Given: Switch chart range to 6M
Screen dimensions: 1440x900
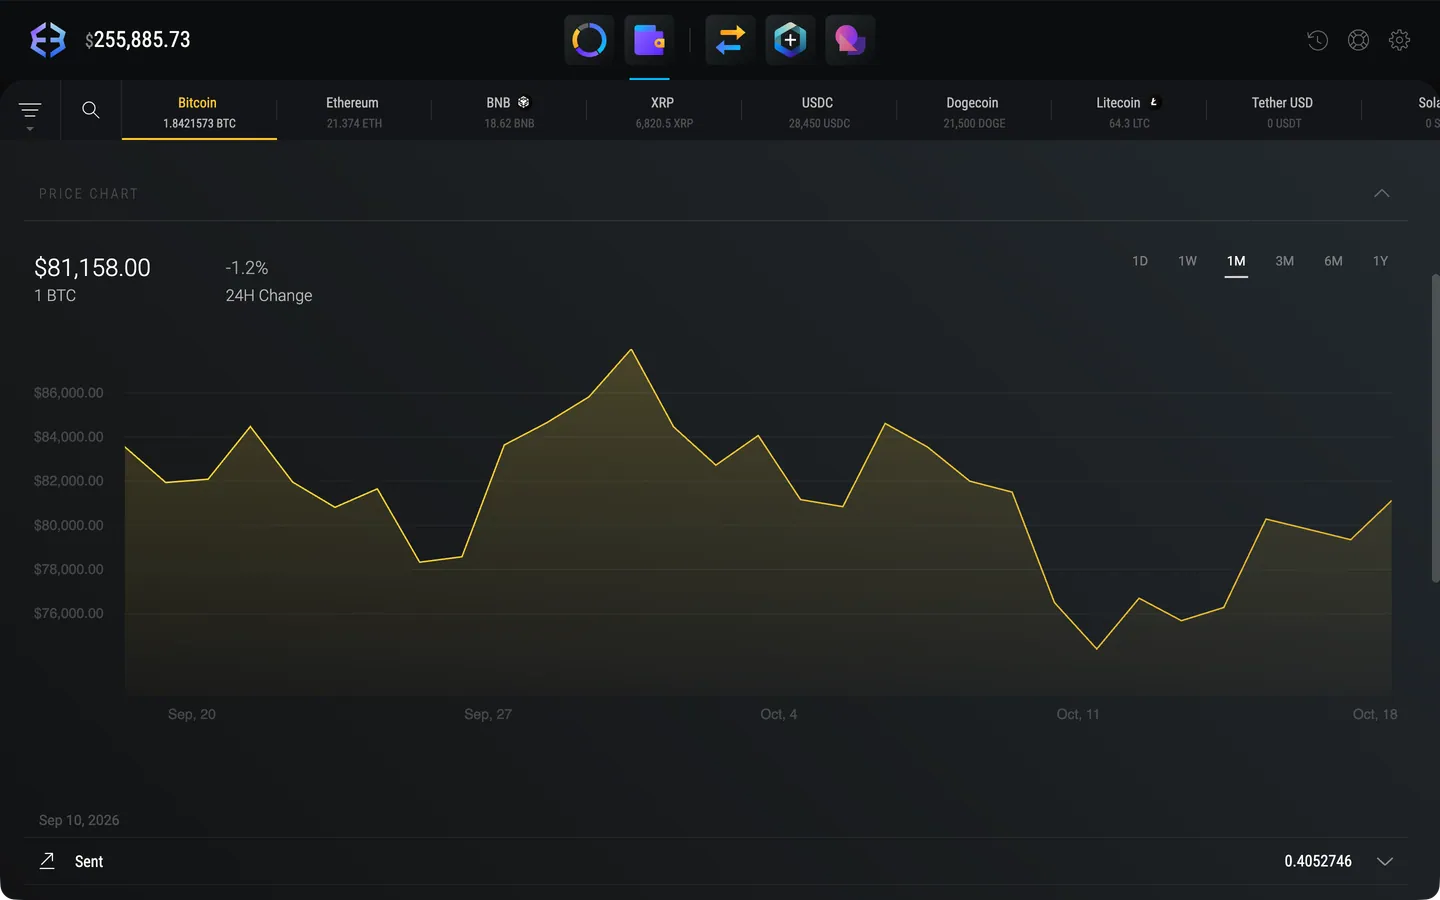Looking at the screenshot, I should pos(1333,261).
